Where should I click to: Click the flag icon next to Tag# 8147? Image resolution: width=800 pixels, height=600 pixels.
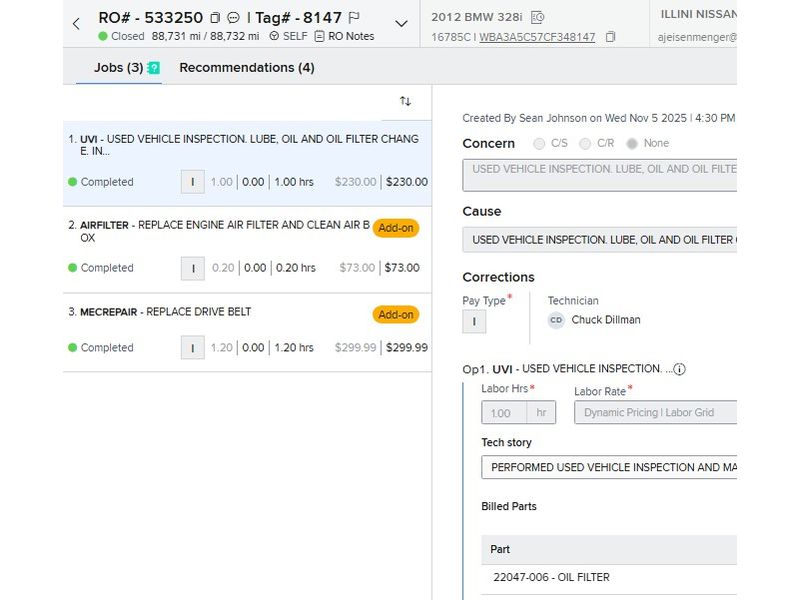click(354, 18)
